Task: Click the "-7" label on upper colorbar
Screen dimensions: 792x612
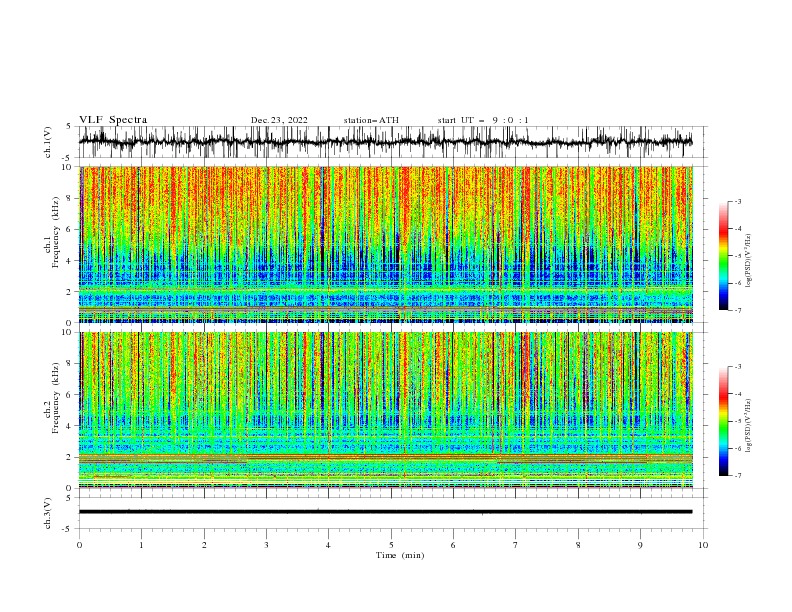Action: pyautogui.click(x=738, y=311)
